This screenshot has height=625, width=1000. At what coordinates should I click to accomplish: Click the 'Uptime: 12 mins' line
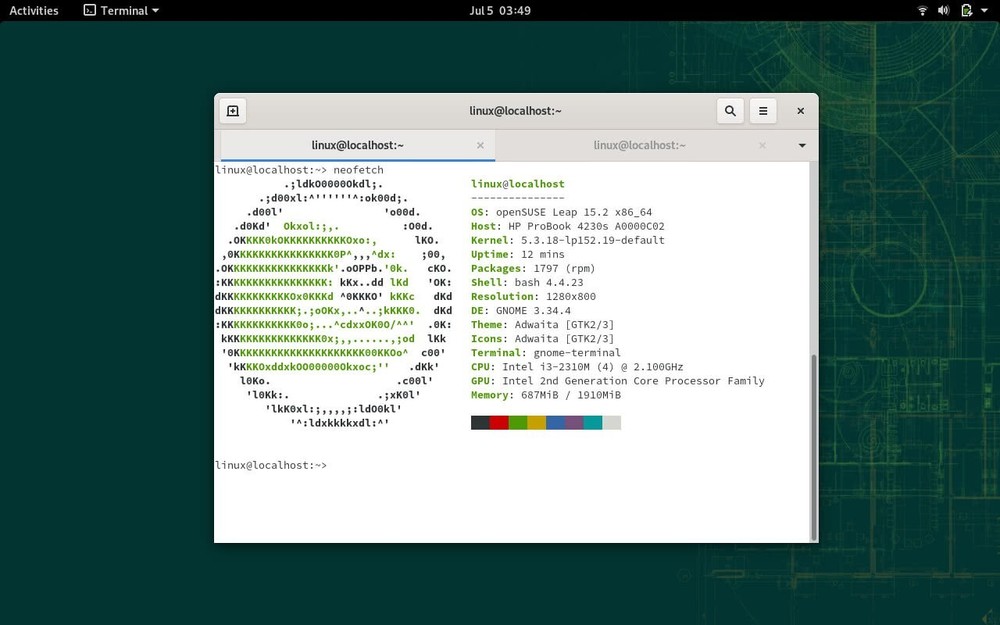pos(518,254)
